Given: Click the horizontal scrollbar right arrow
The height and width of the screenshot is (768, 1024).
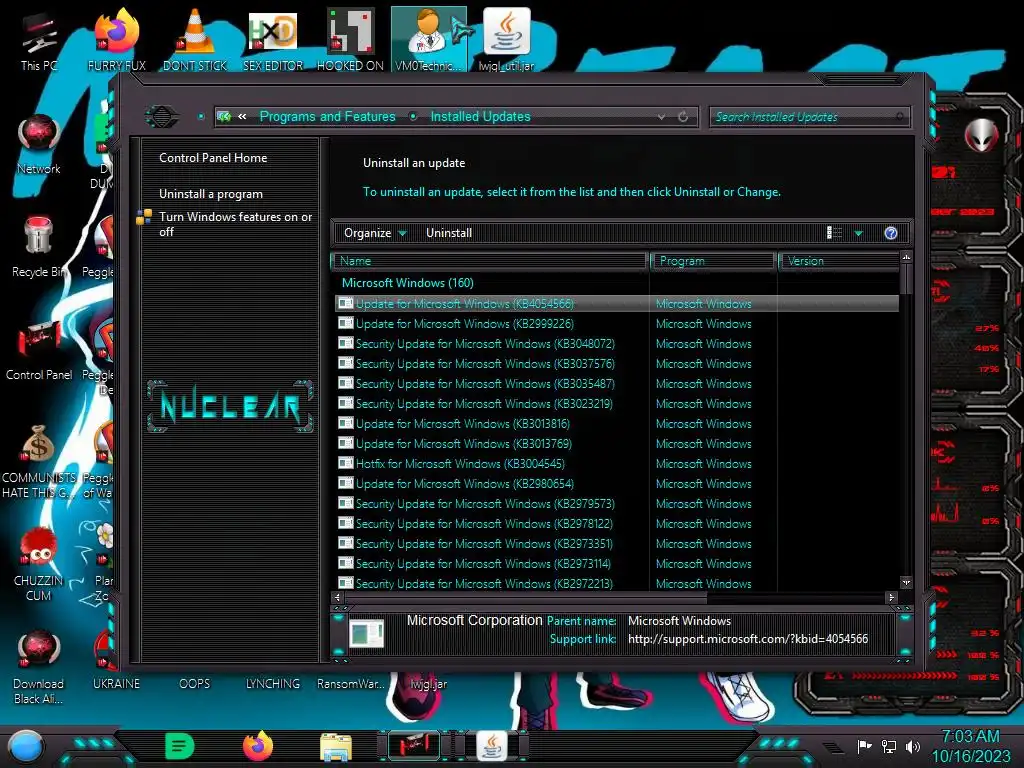Looking at the screenshot, I should pyautogui.click(x=891, y=597).
